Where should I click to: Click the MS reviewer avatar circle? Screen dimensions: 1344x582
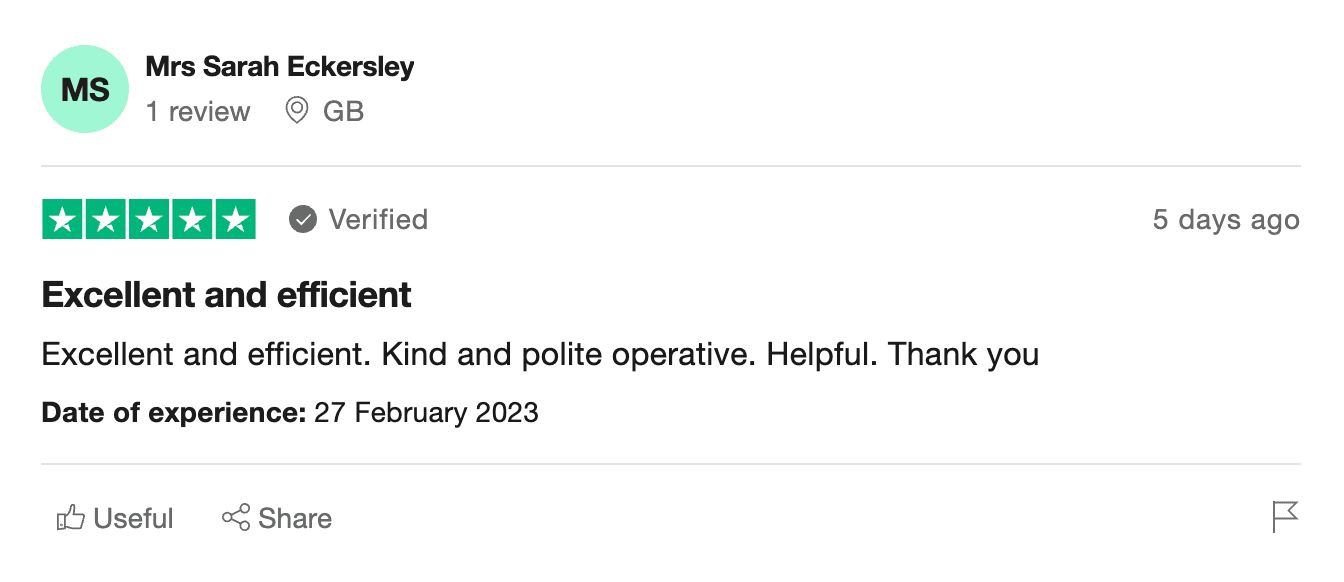coord(85,89)
